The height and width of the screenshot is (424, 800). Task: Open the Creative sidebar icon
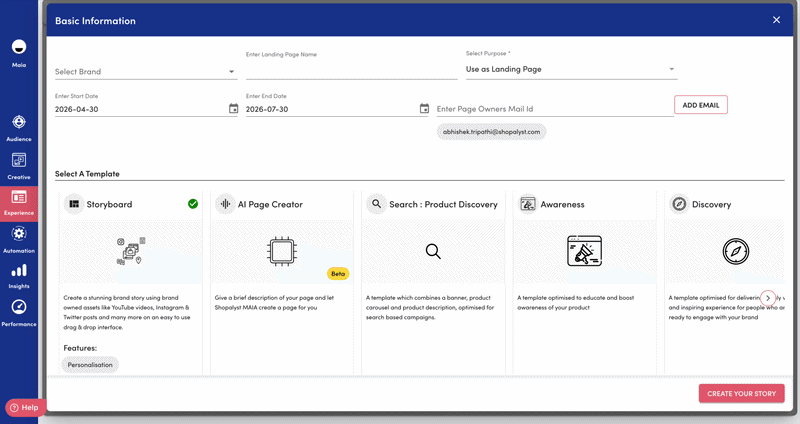(19, 160)
